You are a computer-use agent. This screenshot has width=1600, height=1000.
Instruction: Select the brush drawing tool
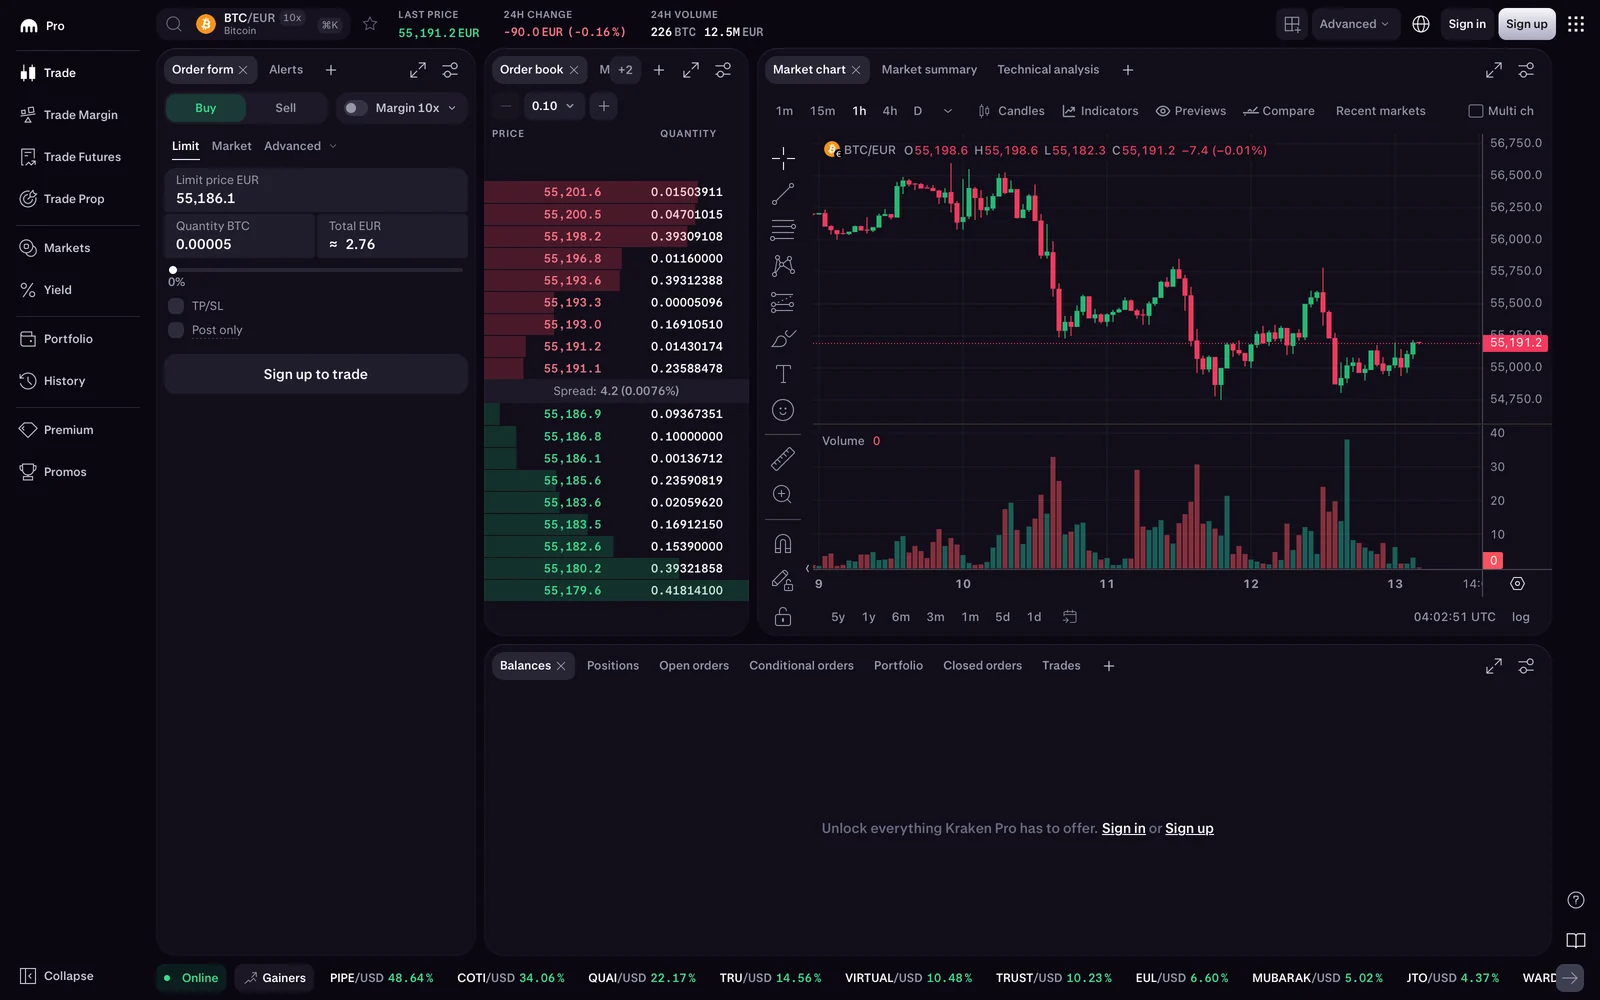click(783, 338)
